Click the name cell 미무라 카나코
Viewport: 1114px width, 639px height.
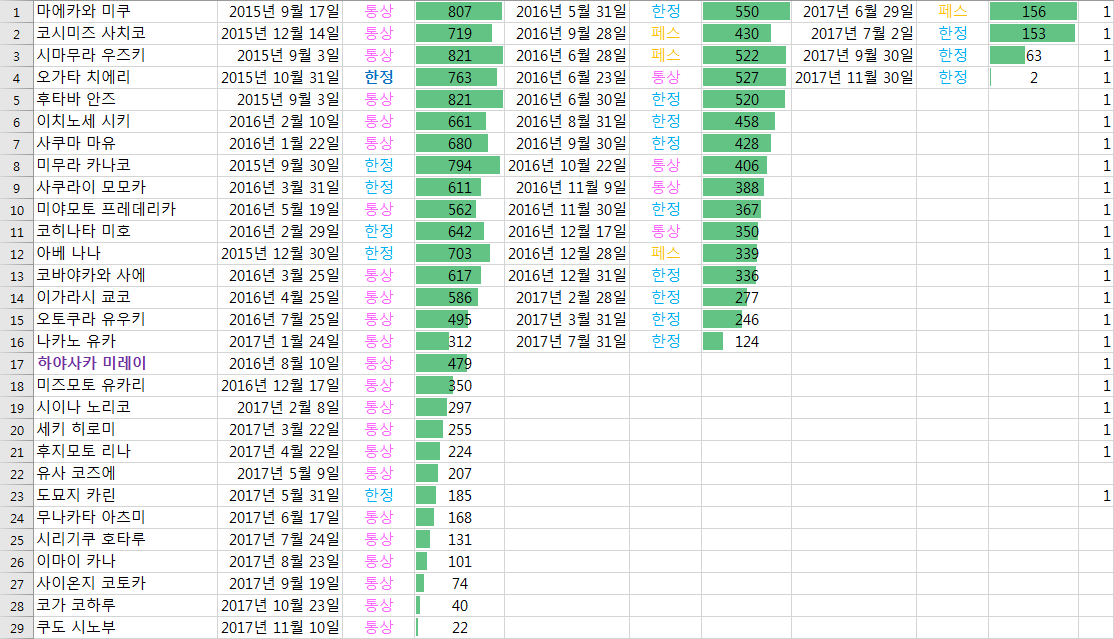(125, 166)
